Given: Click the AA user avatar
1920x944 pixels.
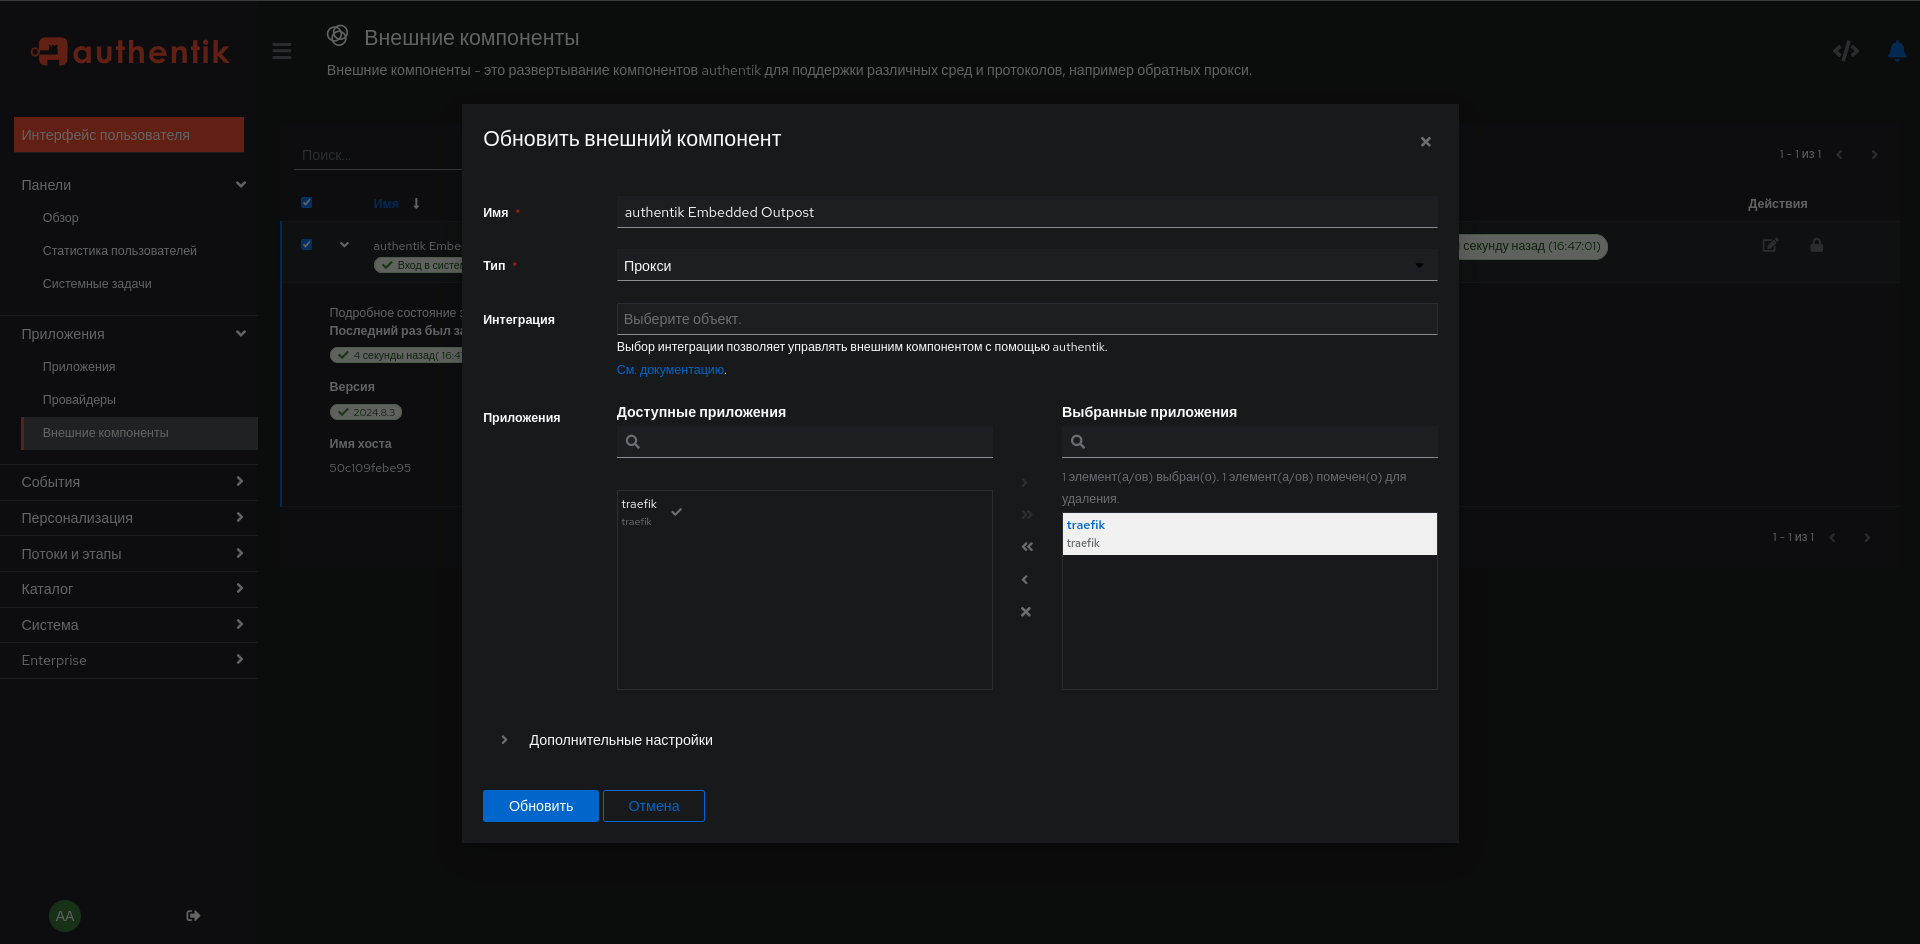Looking at the screenshot, I should pyautogui.click(x=65, y=916).
